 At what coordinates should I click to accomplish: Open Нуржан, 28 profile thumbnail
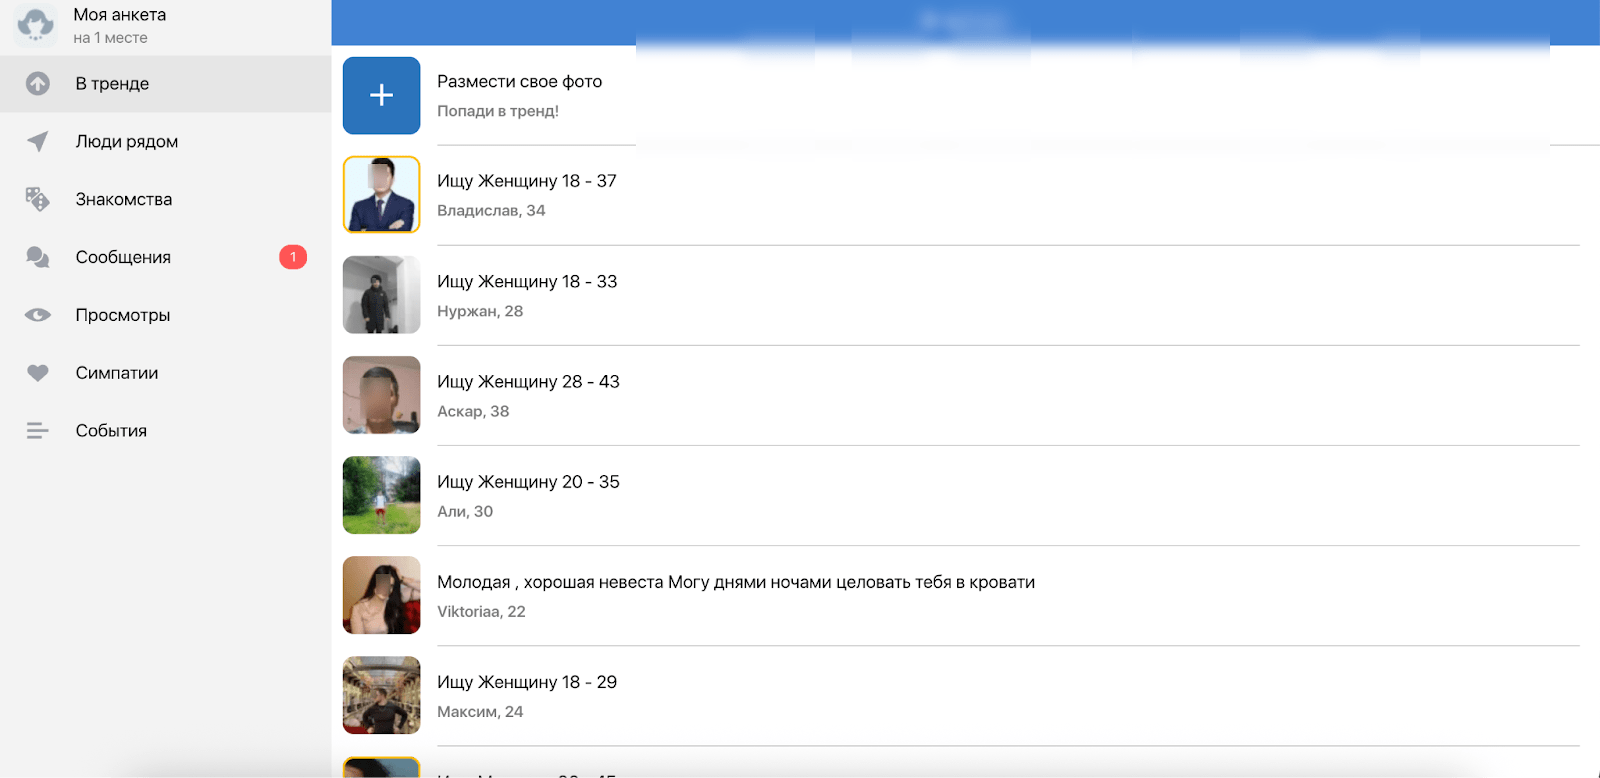(x=381, y=295)
